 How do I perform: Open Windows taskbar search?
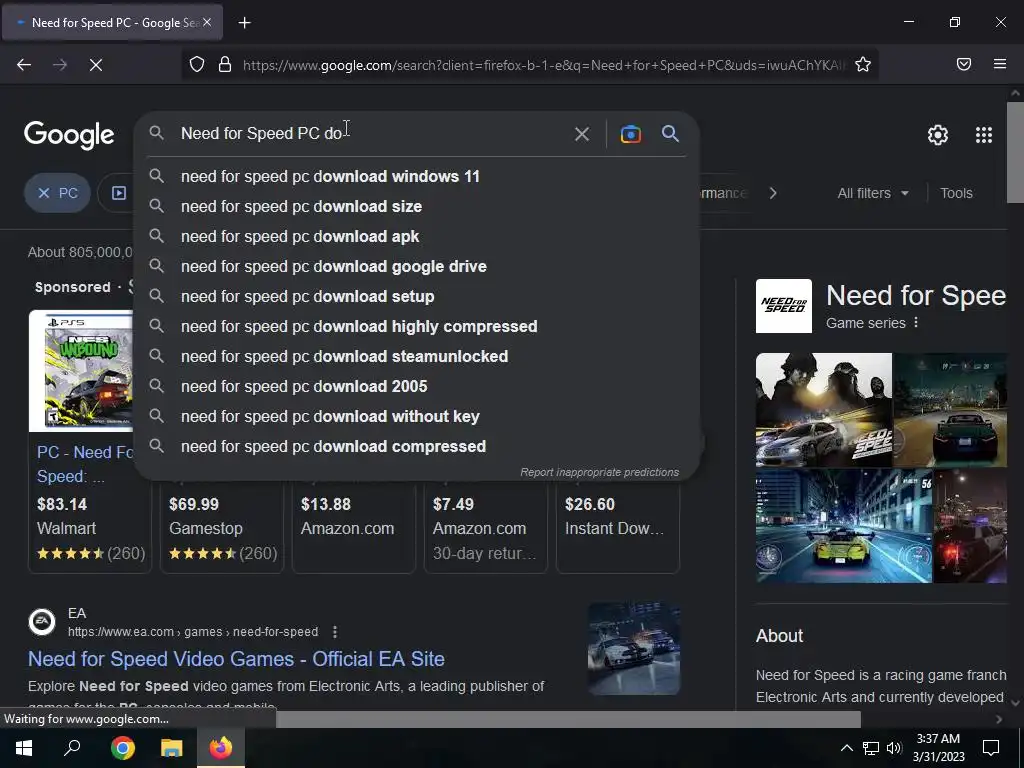(72, 748)
